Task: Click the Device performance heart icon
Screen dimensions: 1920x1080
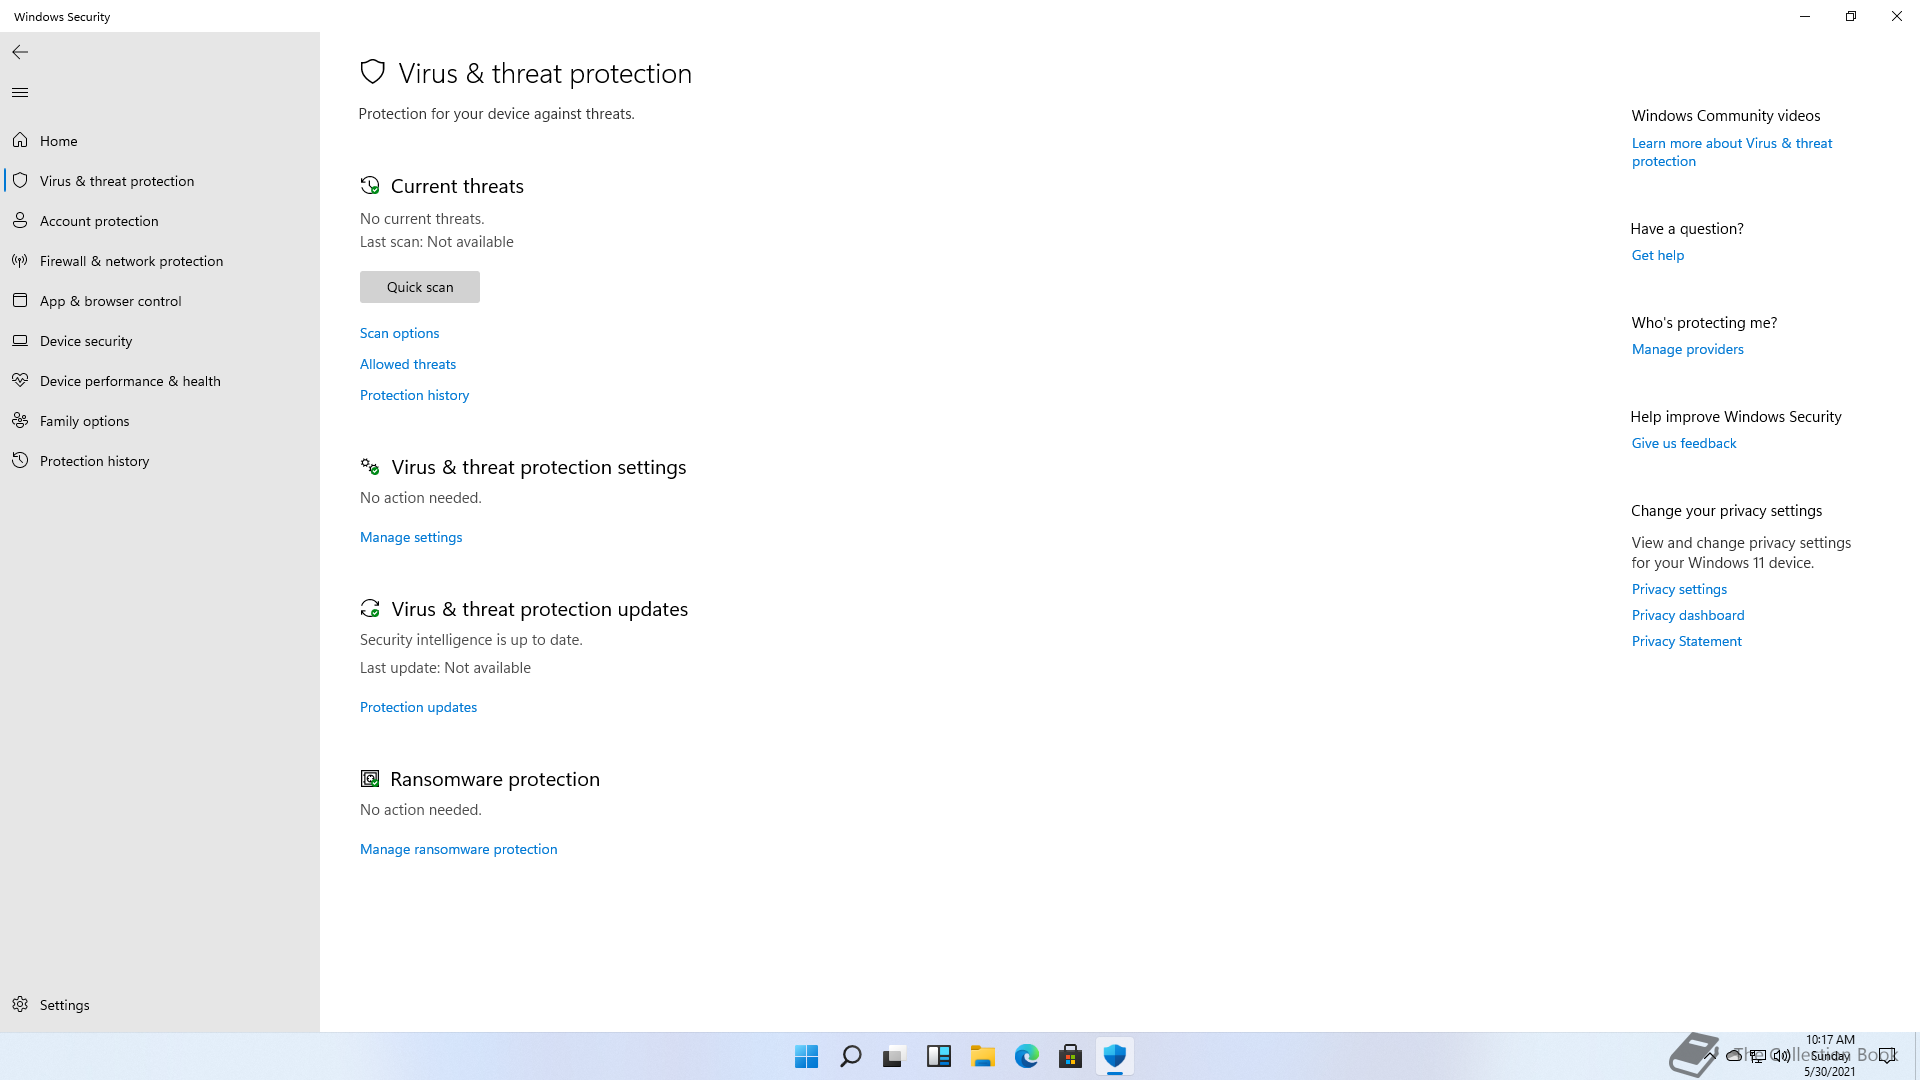Action: [x=20, y=380]
